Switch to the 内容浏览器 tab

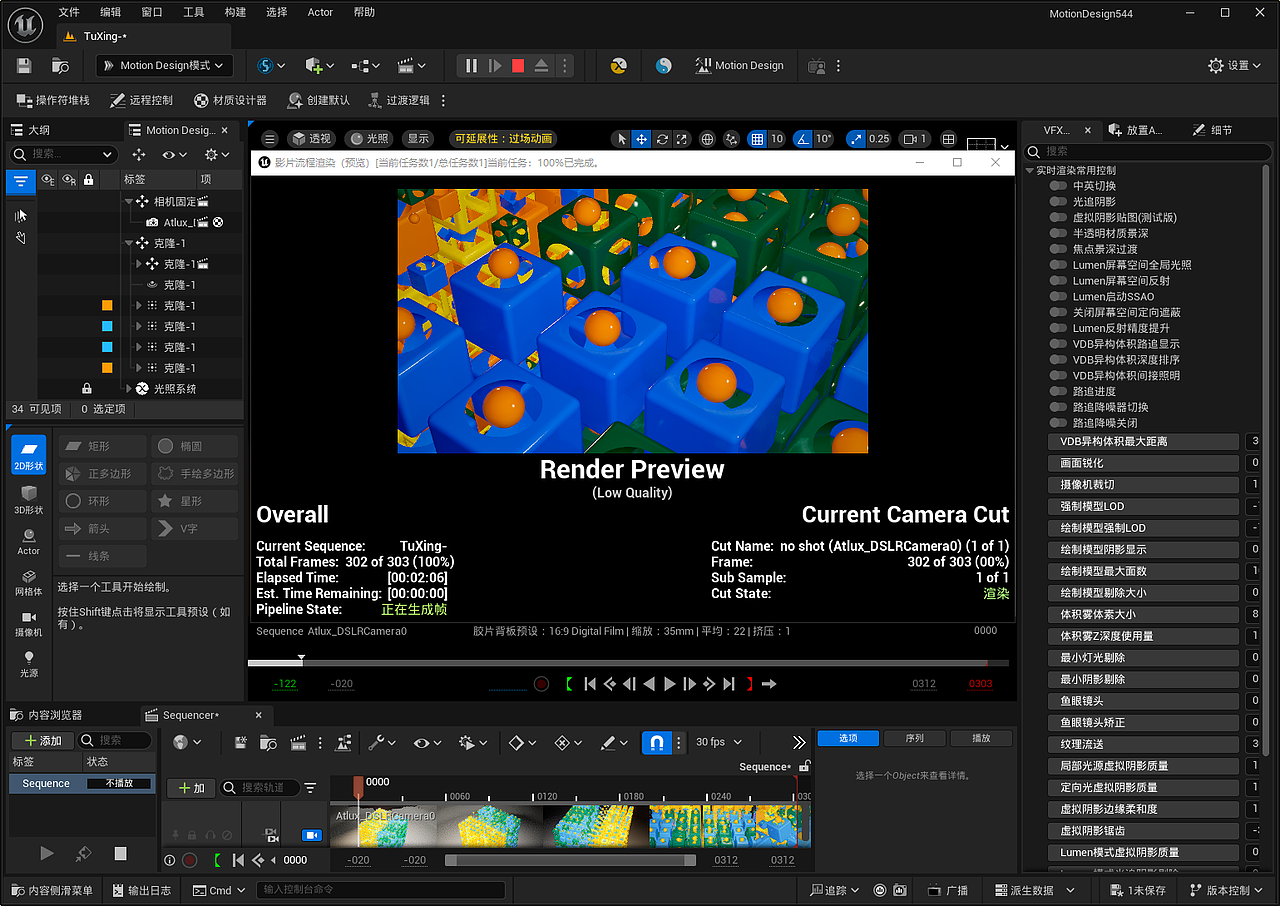46,715
